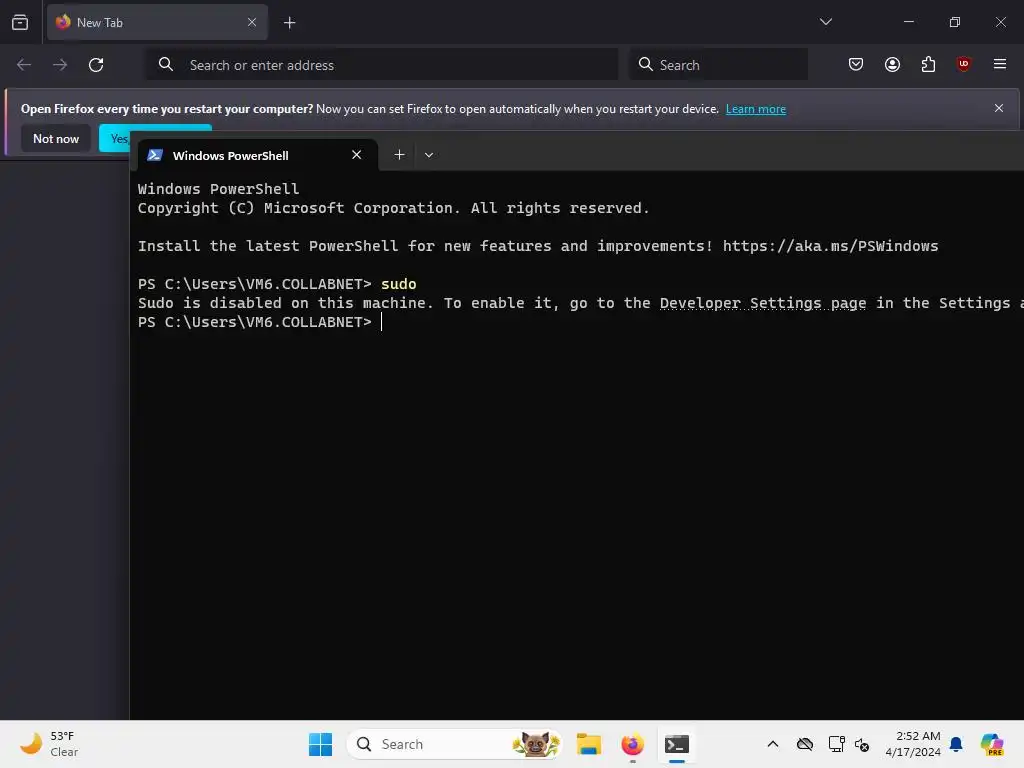Viewport: 1024px width, 768px height.
Task: Open a new Firefox tab with plus
Action: point(289,23)
